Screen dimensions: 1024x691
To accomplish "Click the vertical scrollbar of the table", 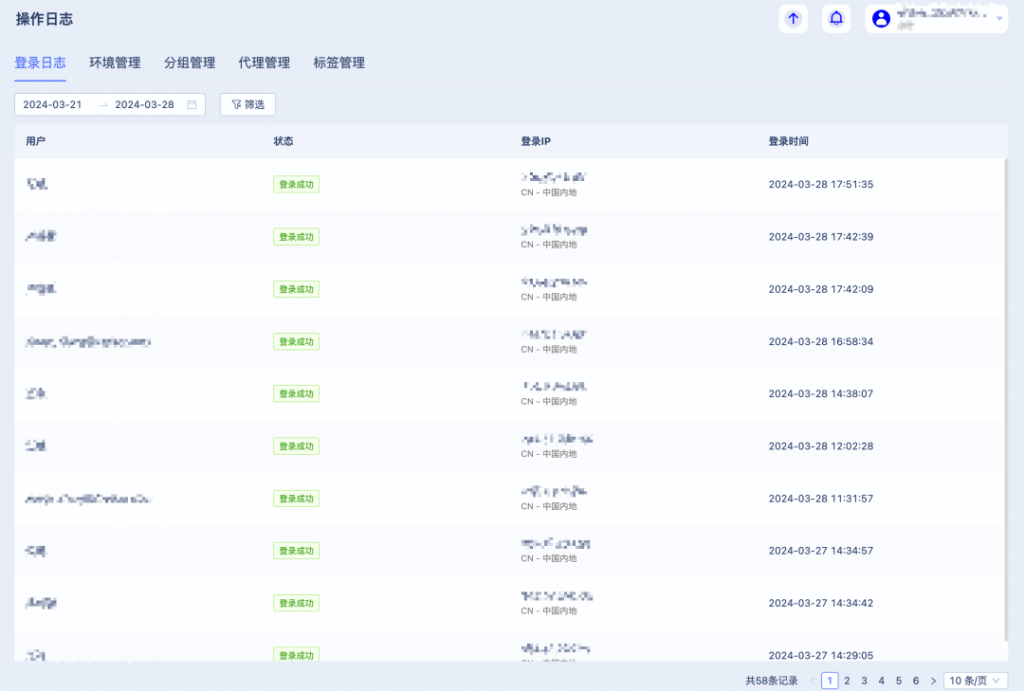I will (1005, 400).
